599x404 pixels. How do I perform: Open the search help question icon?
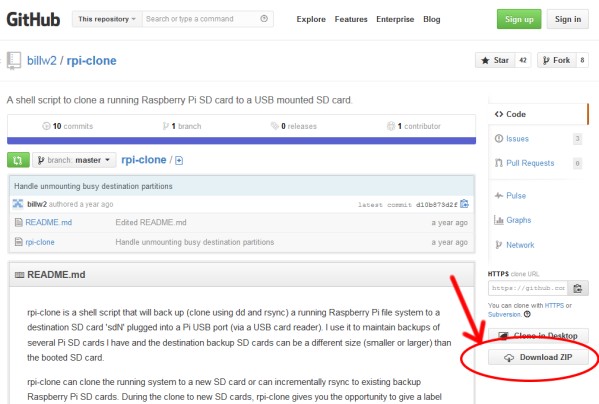pos(264,19)
